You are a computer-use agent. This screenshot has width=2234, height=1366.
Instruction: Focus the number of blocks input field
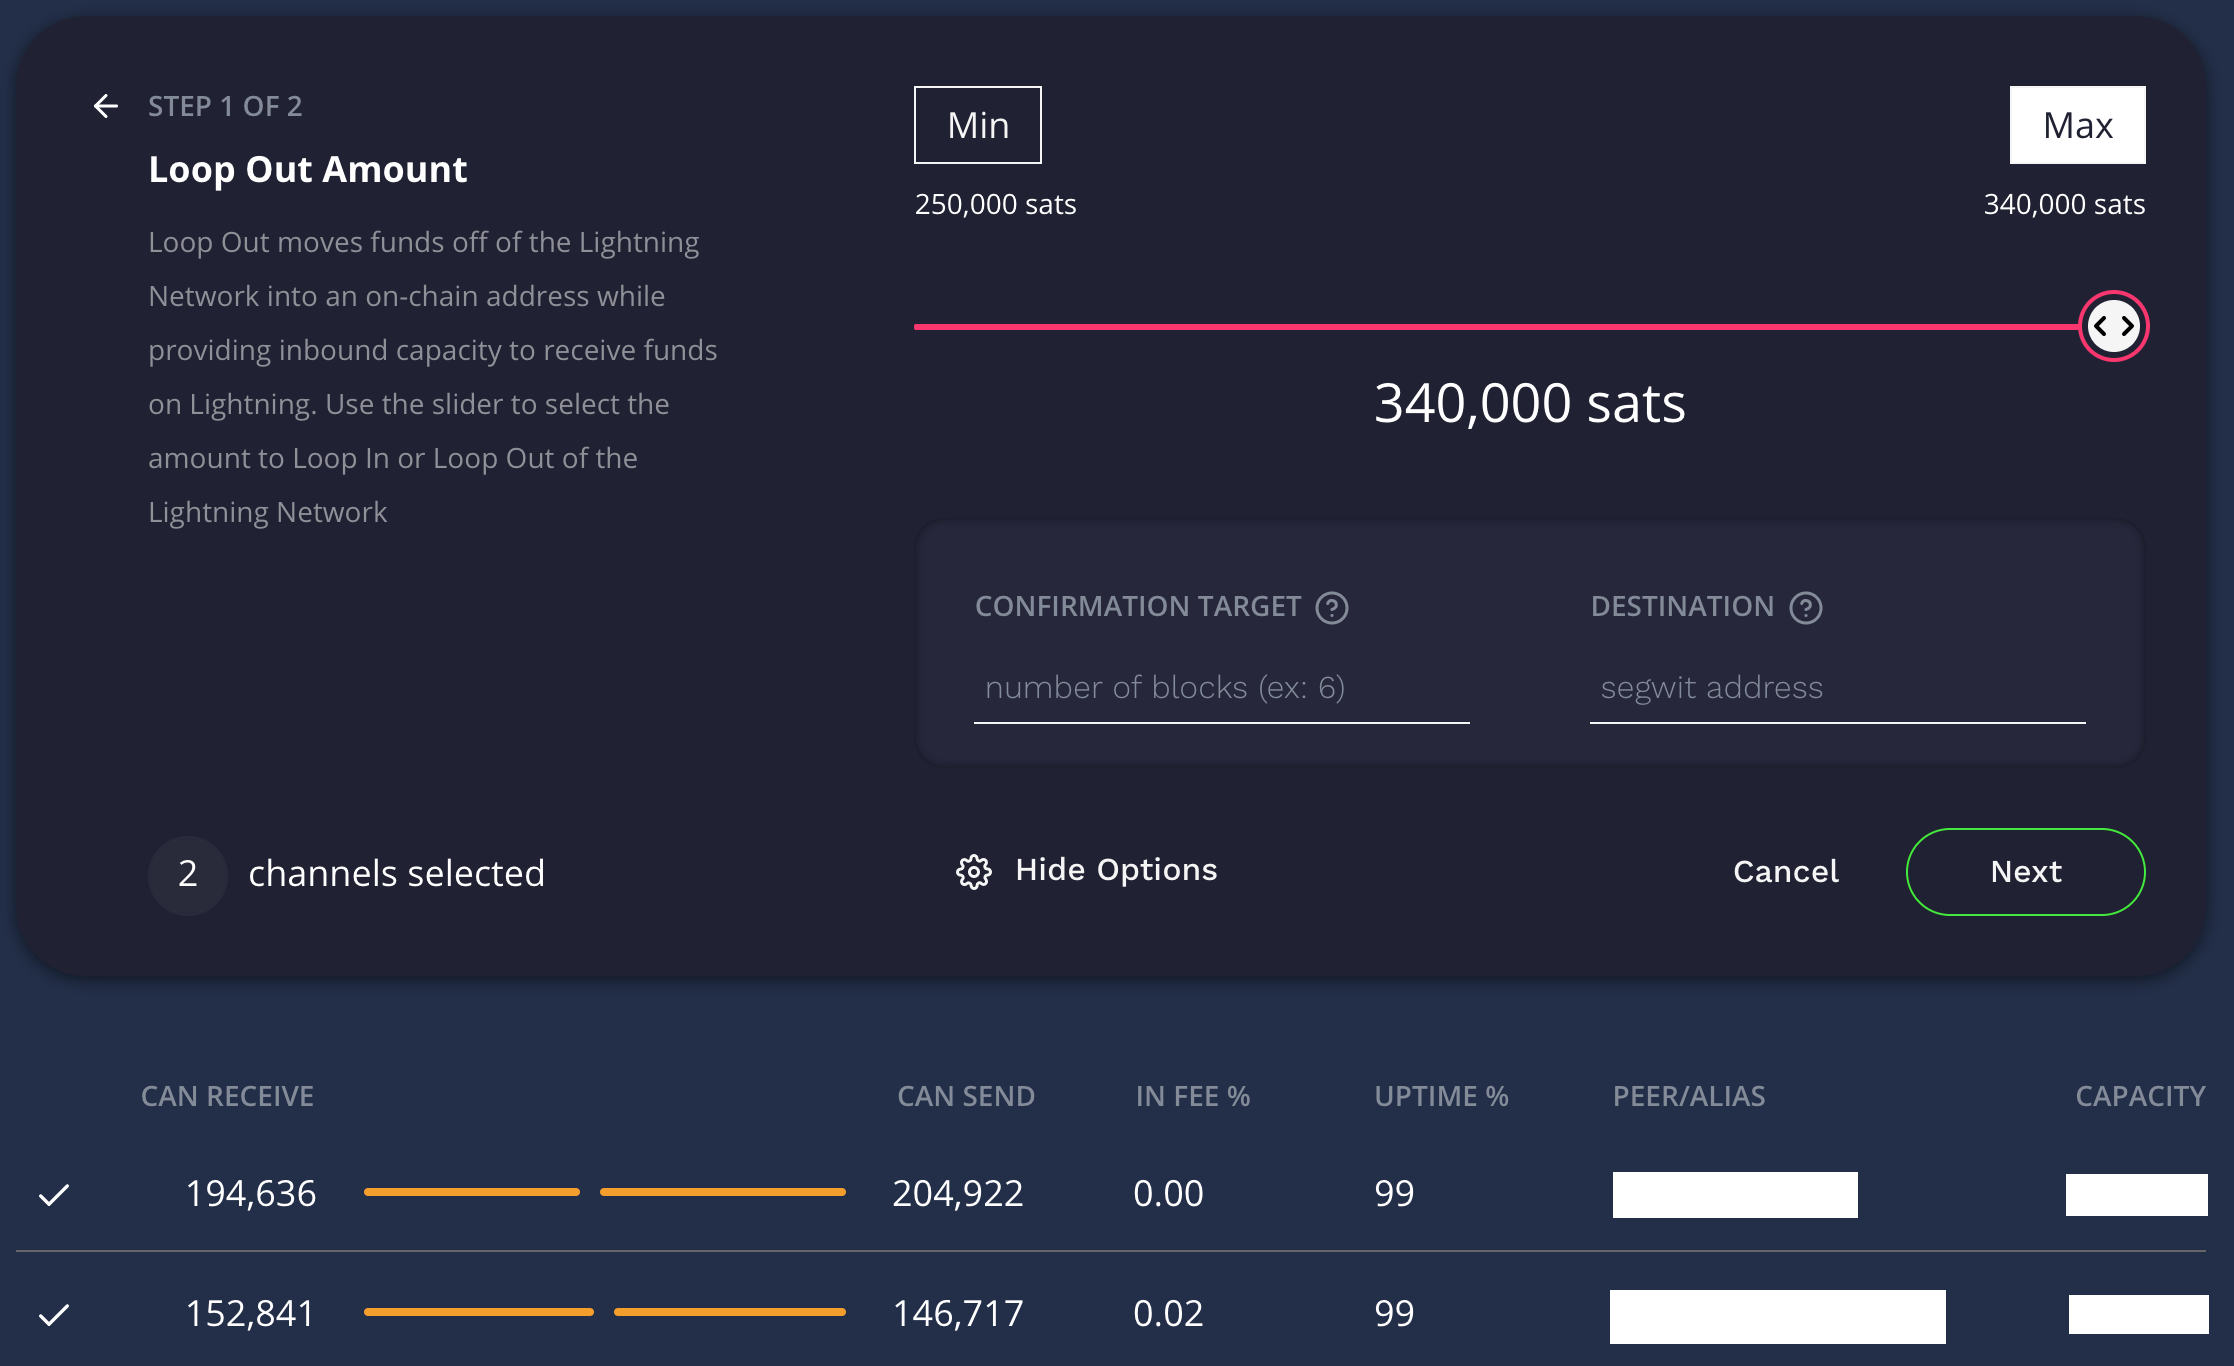pos(1220,688)
